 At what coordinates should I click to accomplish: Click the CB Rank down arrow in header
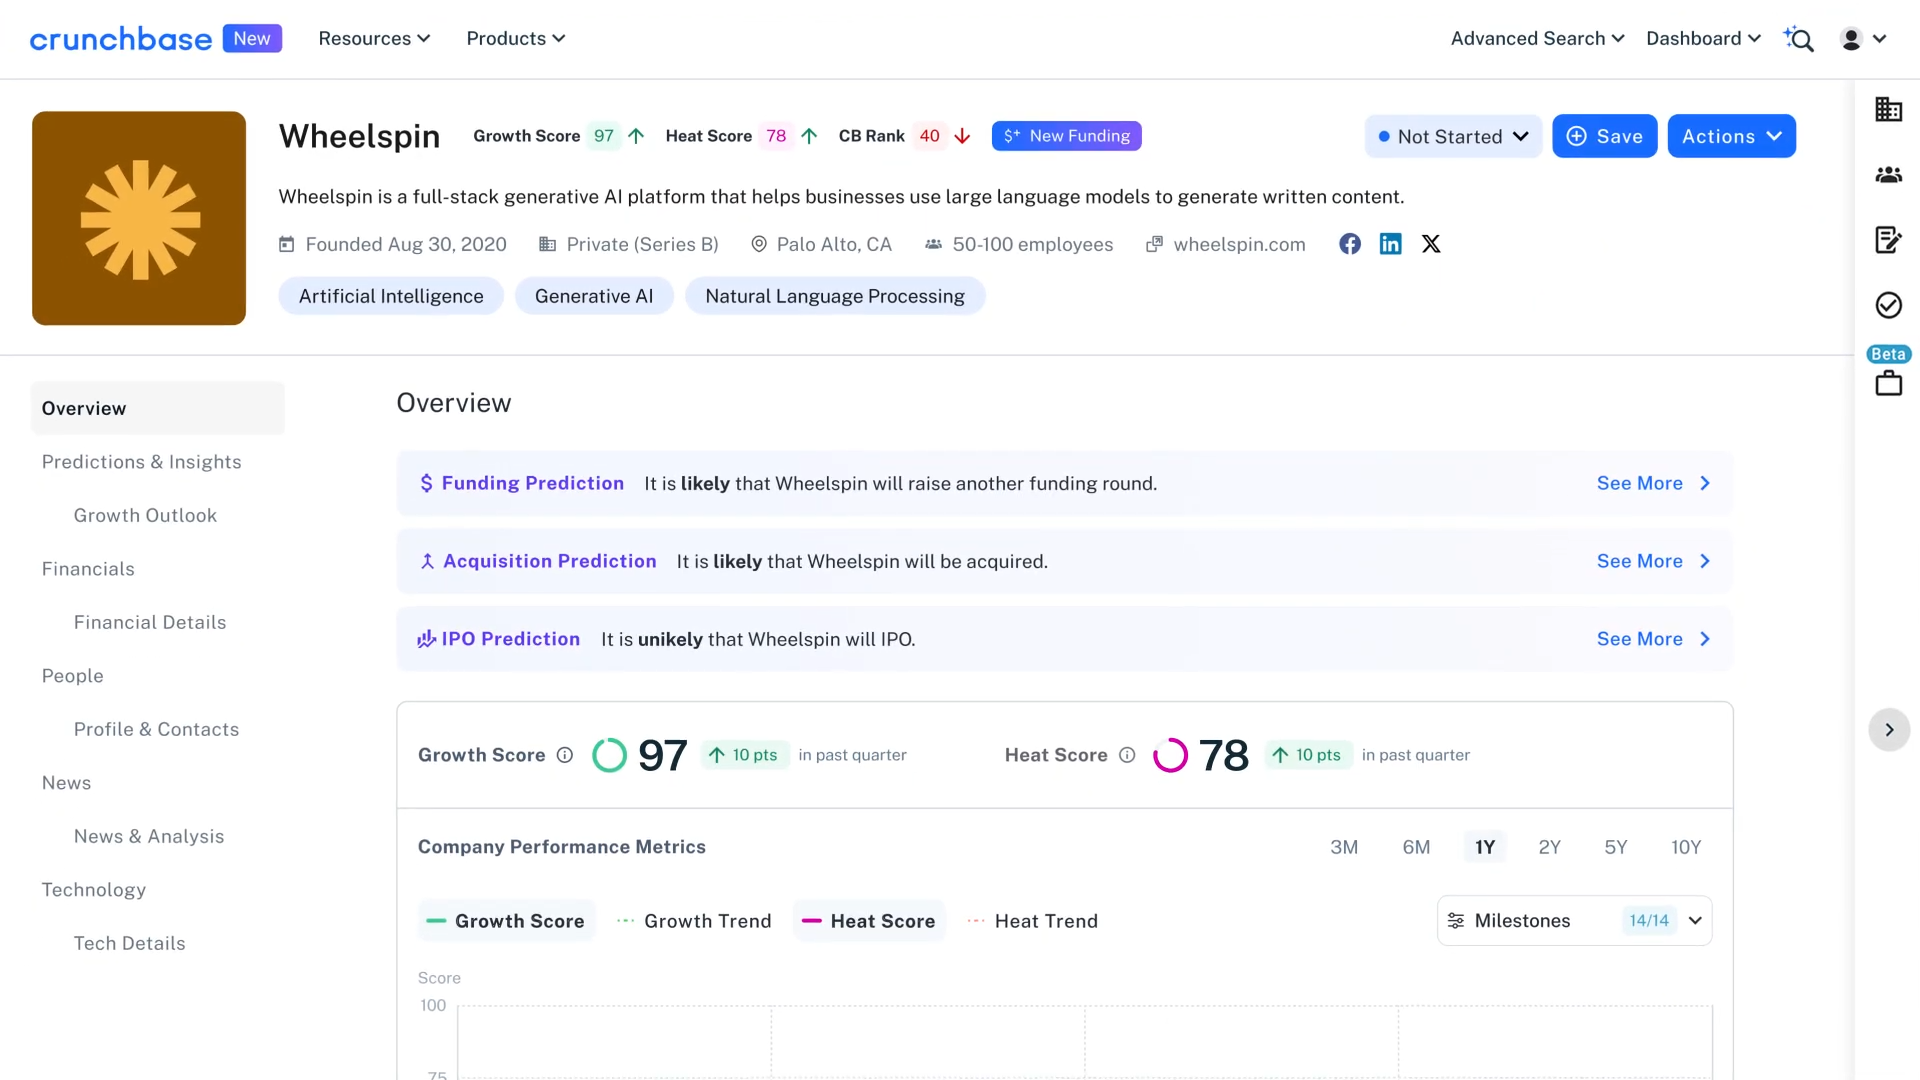coord(962,136)
